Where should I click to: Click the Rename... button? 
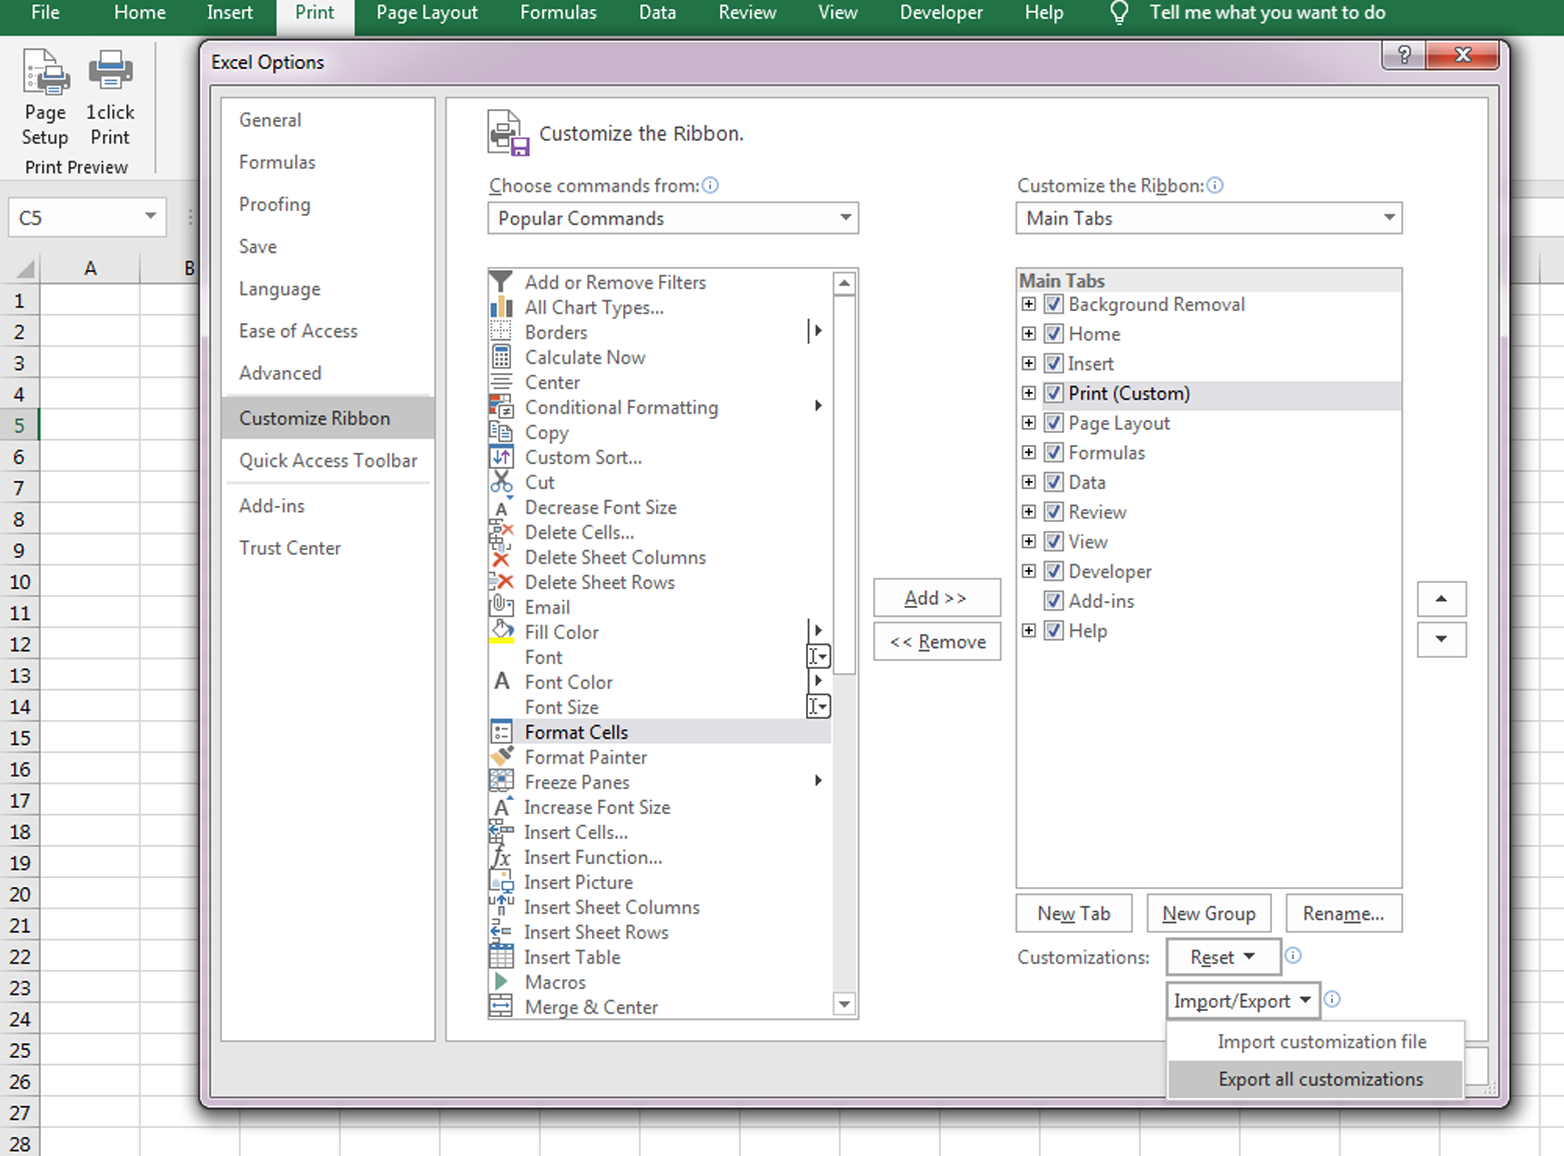1344,913
